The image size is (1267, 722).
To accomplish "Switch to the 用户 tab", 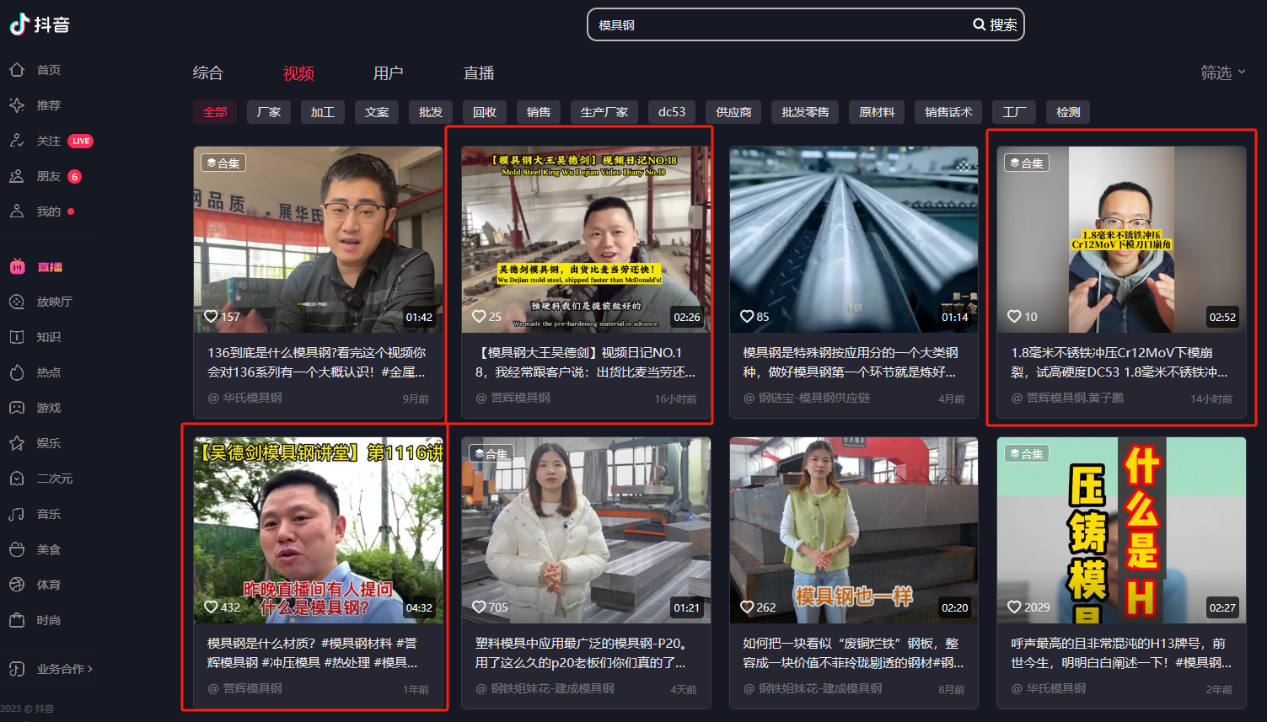I will pos(388,73).
